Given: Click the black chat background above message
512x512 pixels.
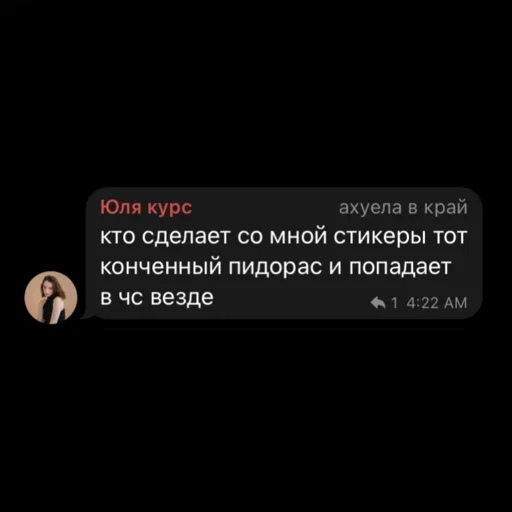Looking at the screenshot, I should pos(256,93).
